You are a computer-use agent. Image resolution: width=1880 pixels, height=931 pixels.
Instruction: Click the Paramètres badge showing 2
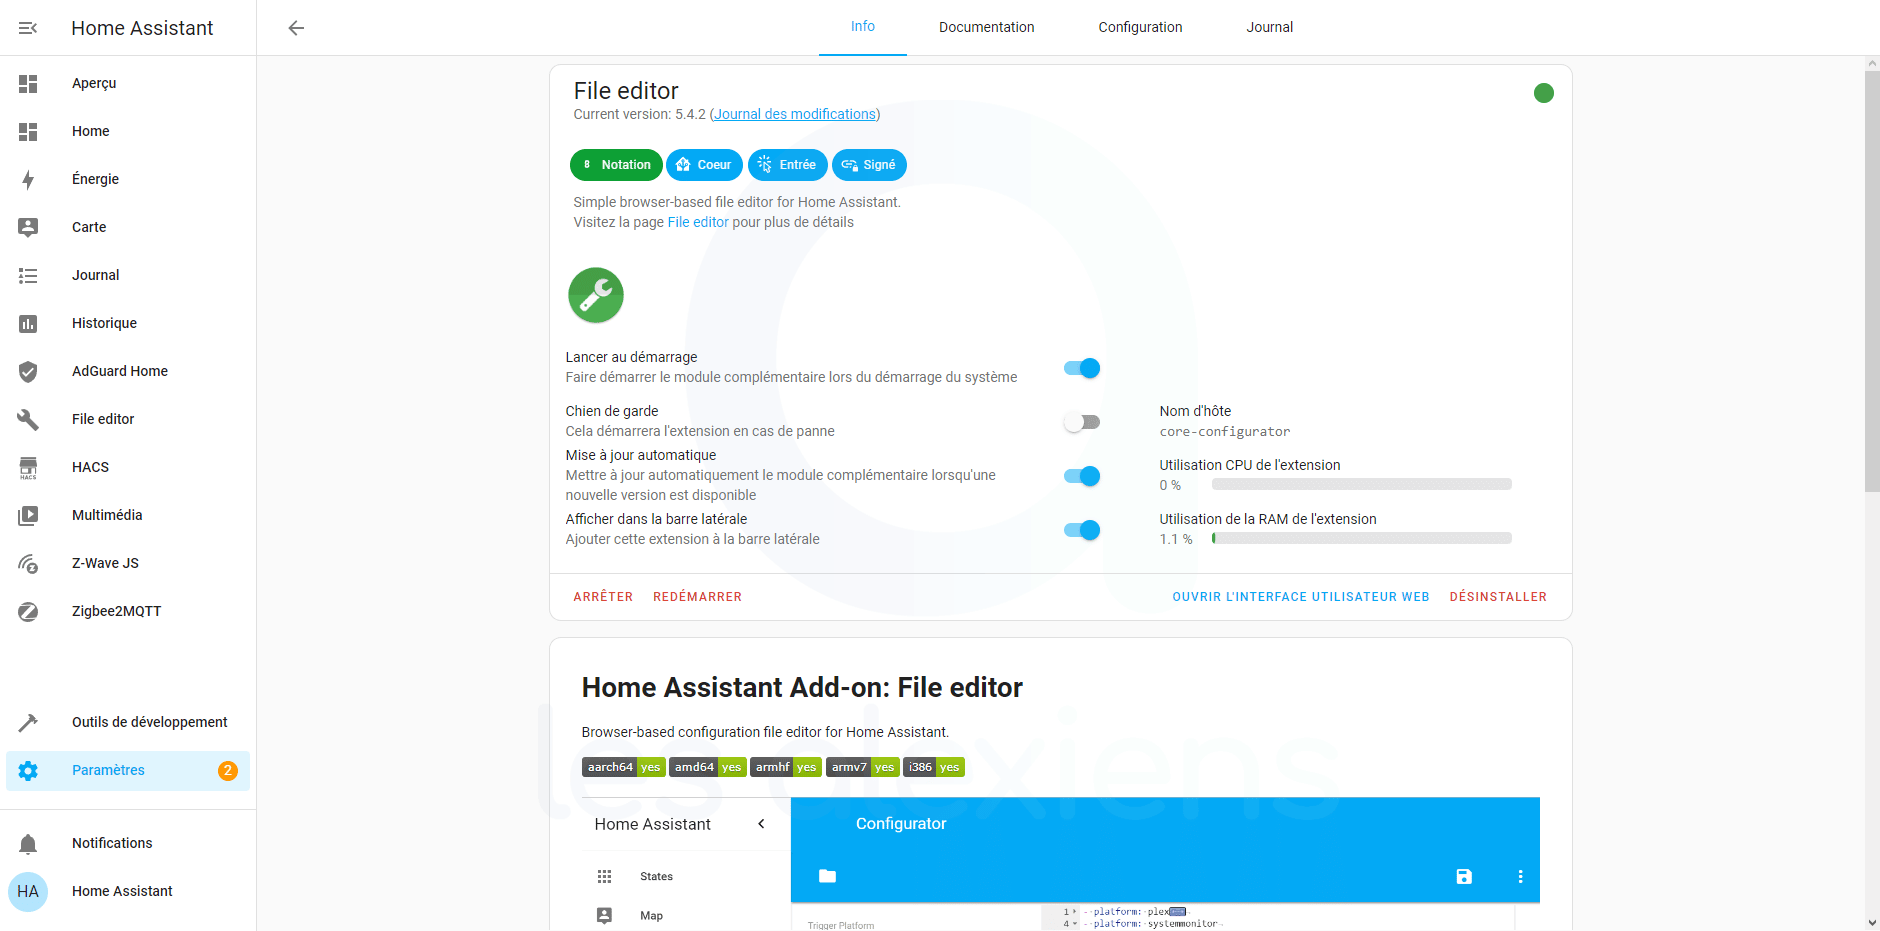coord(228,771)
